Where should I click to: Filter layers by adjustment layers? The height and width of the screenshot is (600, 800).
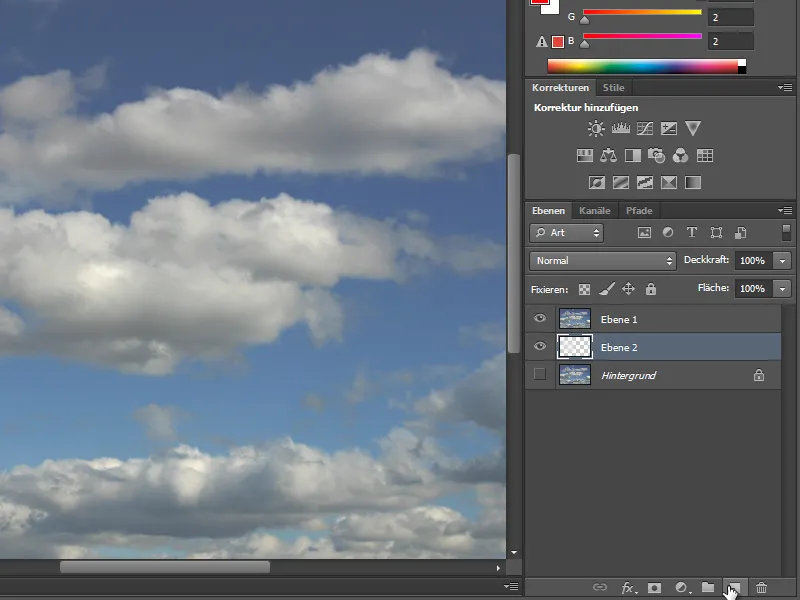[x=668, y=233]
